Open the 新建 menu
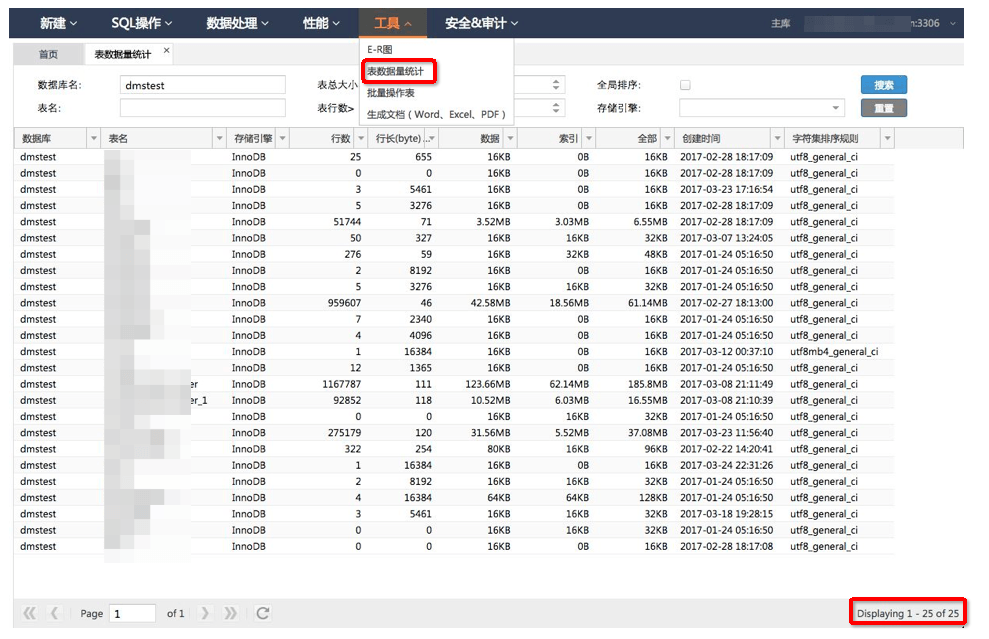989x639 pixels. pyautogui.click(x=58, y=23)
